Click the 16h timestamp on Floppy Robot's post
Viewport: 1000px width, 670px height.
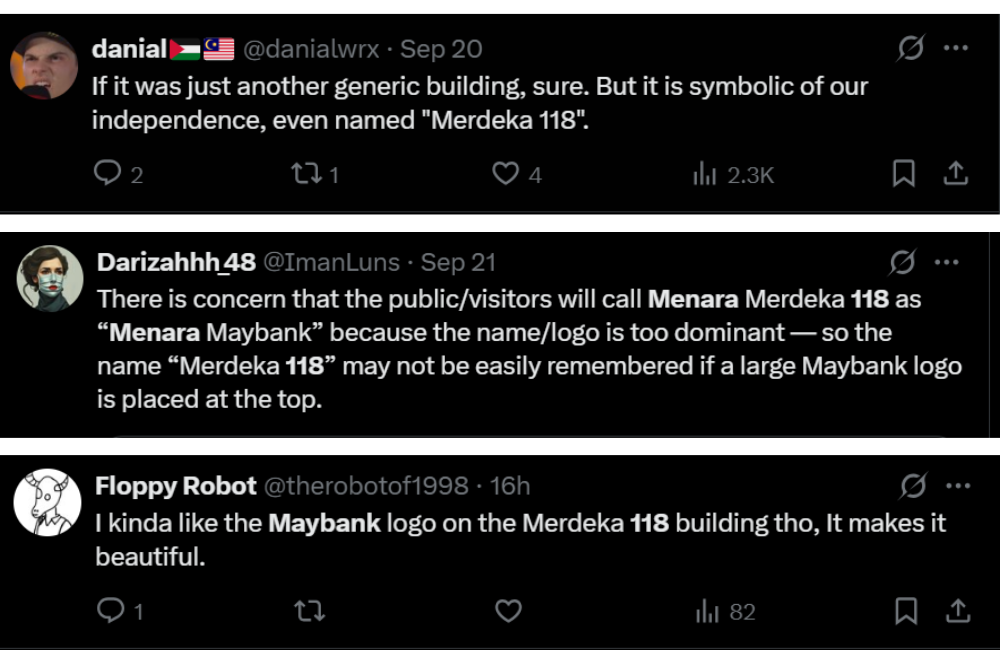[508, 485]
